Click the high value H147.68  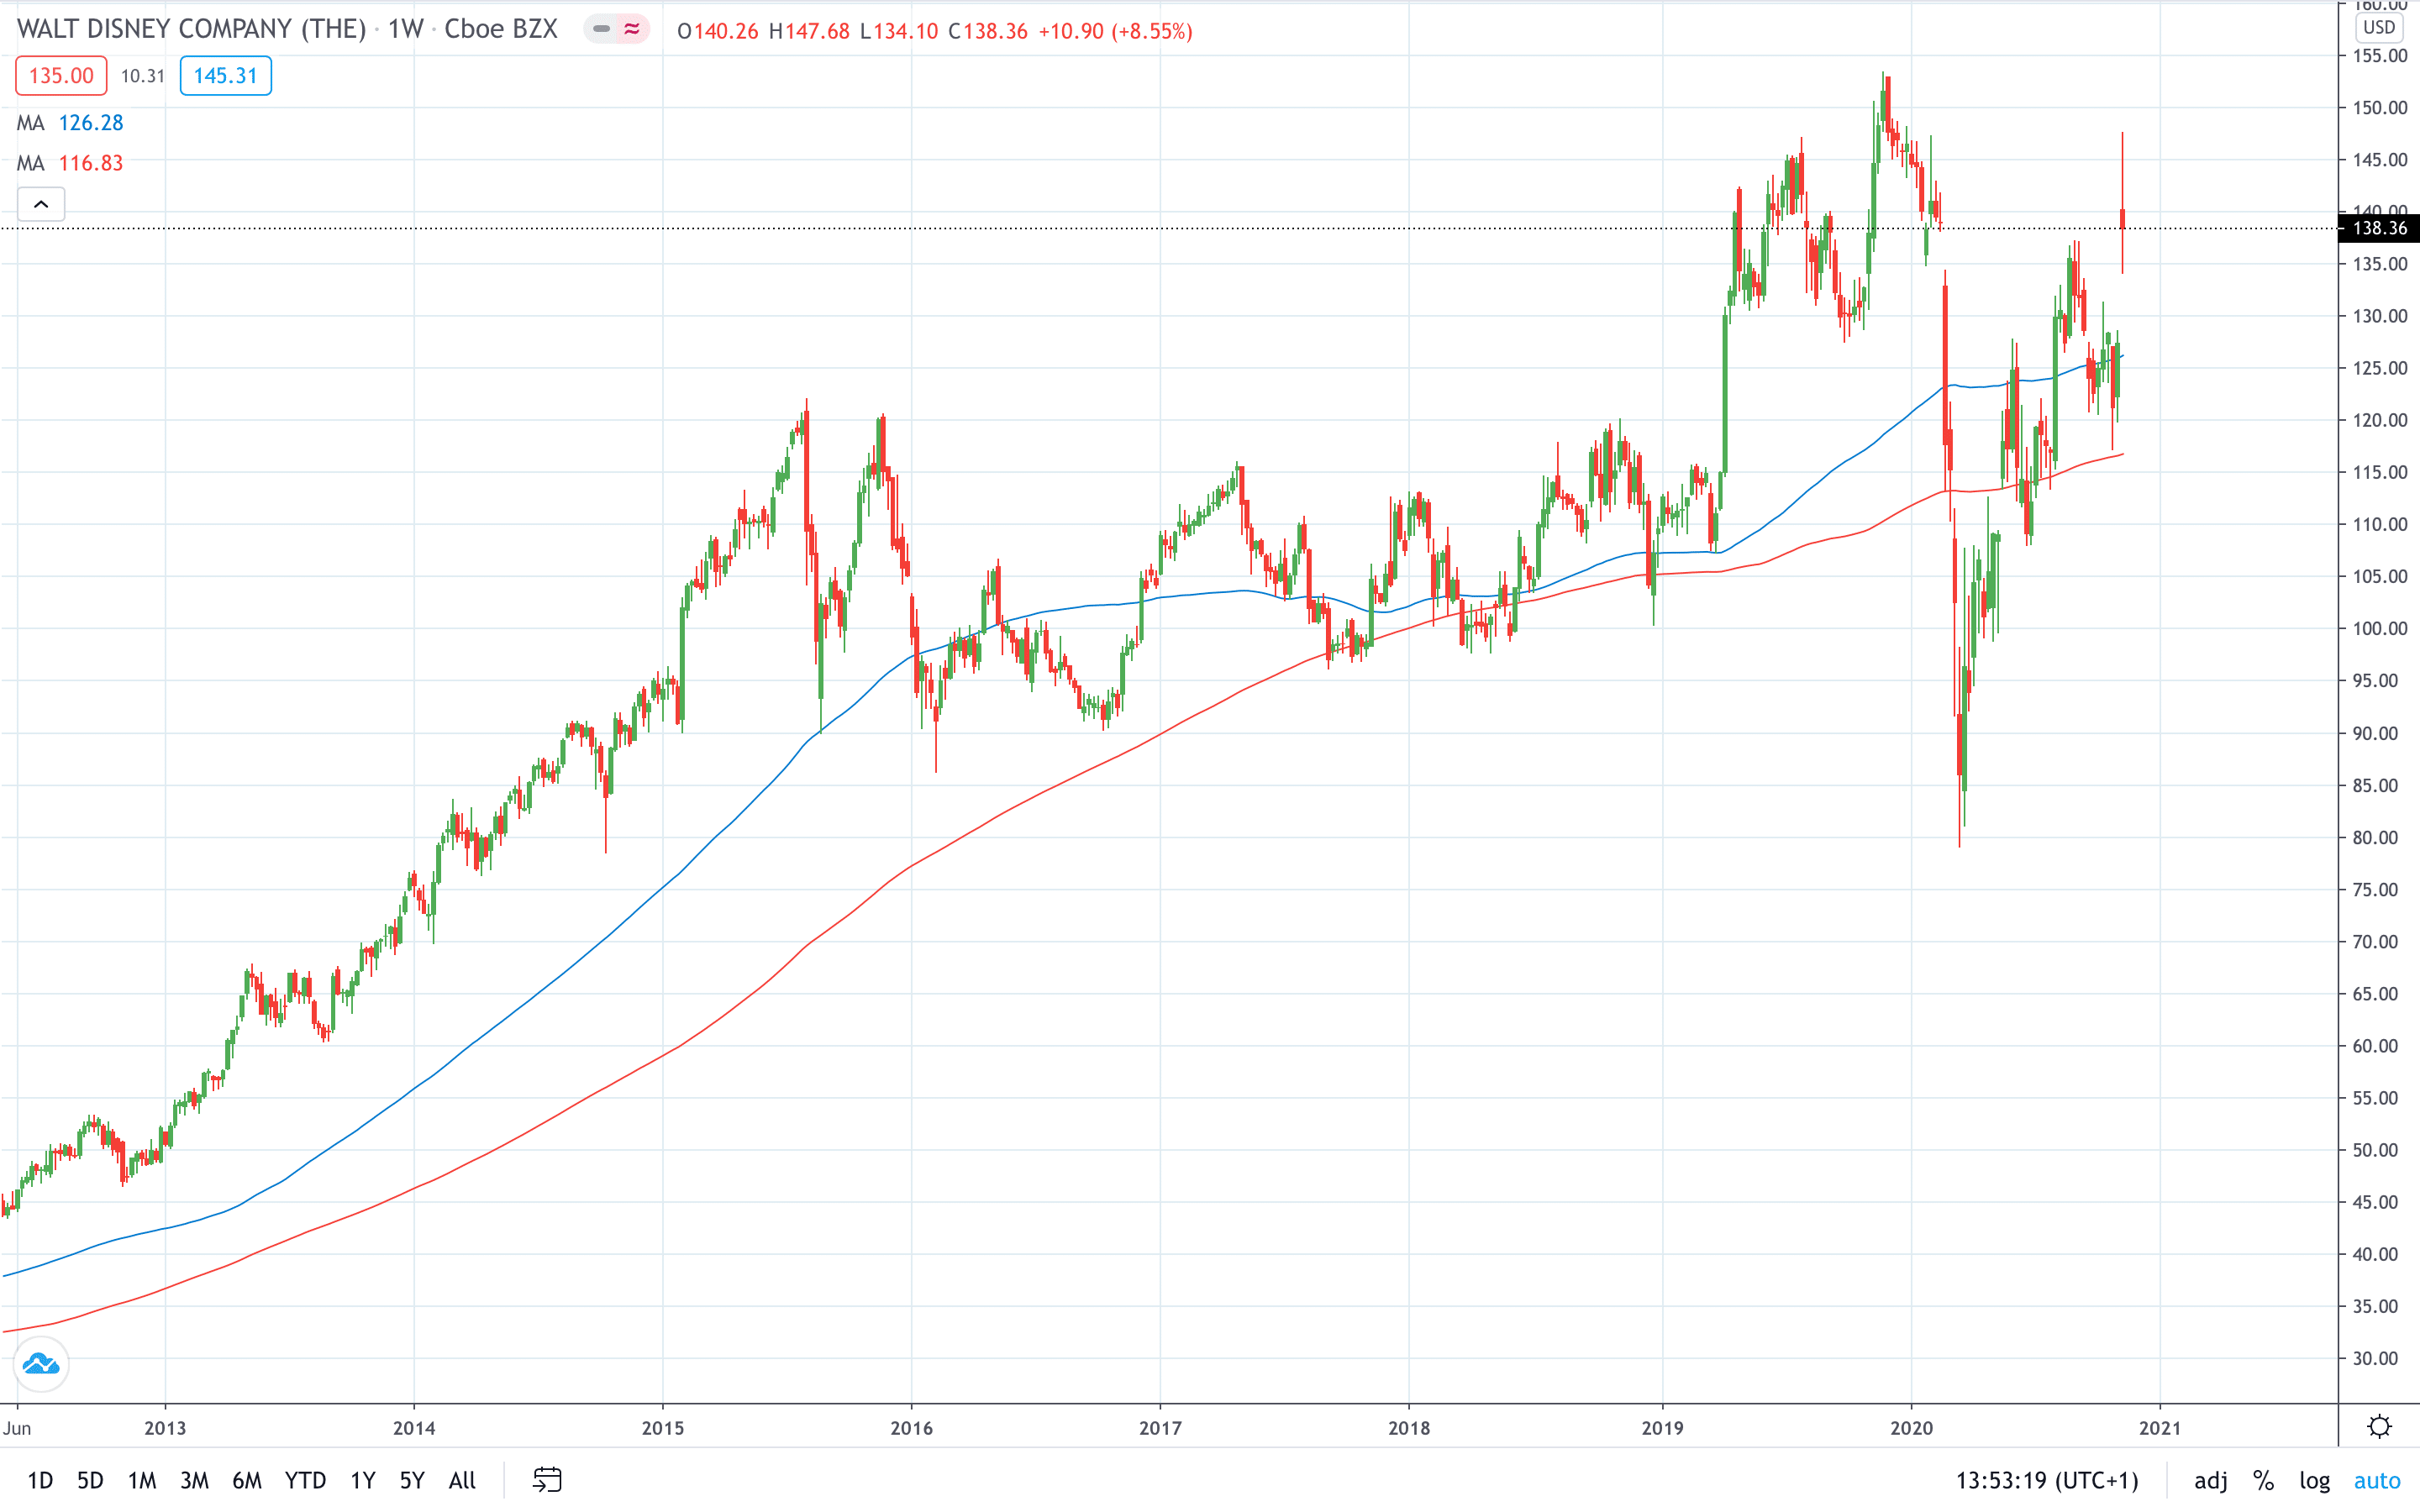click(809, 31)
